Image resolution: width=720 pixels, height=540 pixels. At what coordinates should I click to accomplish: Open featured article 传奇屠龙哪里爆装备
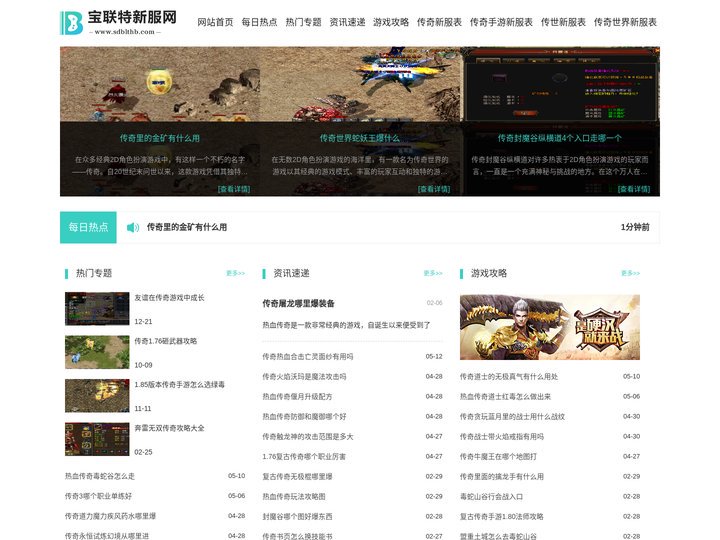pos(298,304)
